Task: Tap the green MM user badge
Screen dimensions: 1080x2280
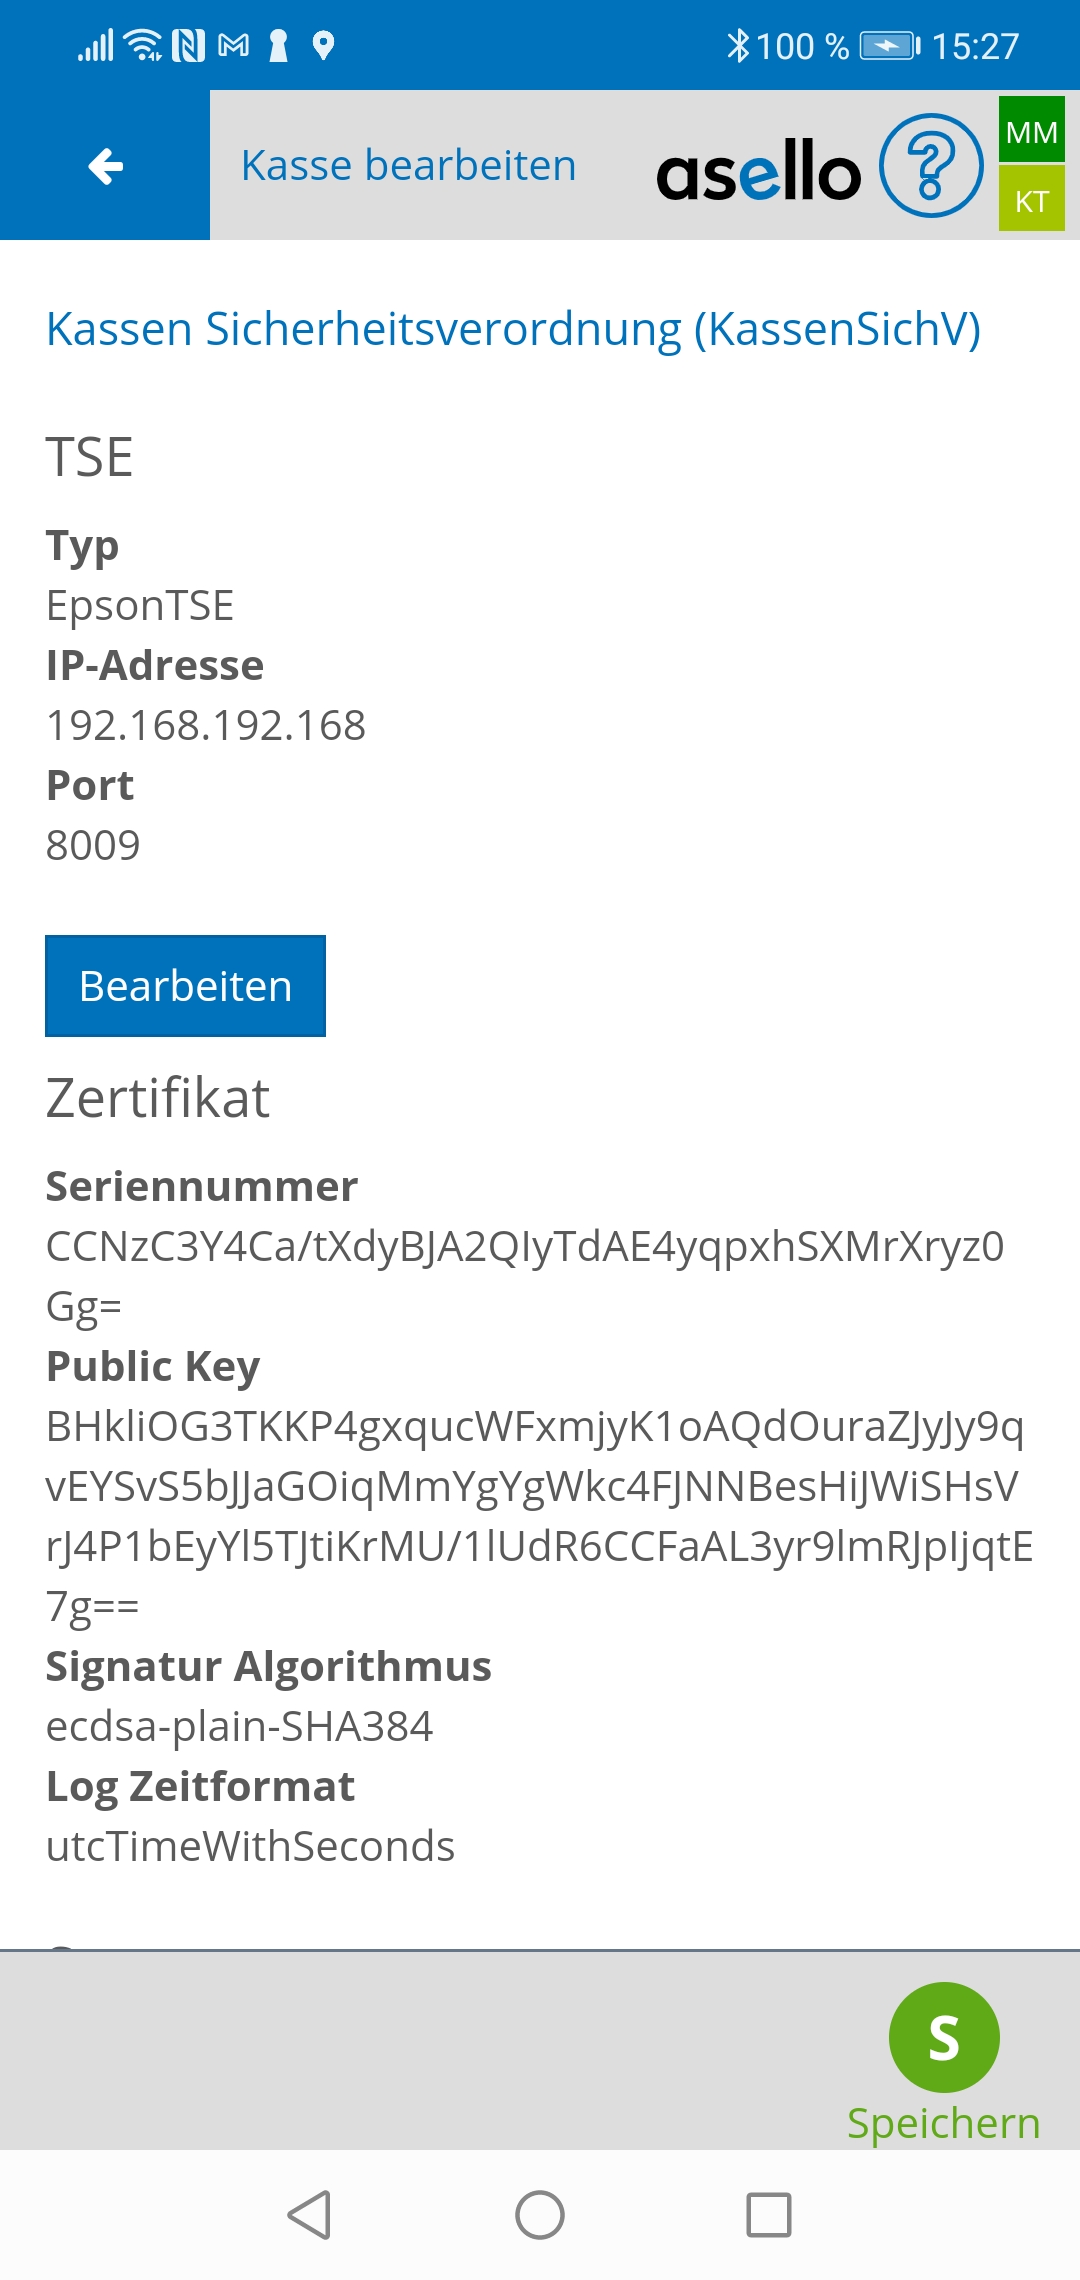Action: tap(1031, 131)
